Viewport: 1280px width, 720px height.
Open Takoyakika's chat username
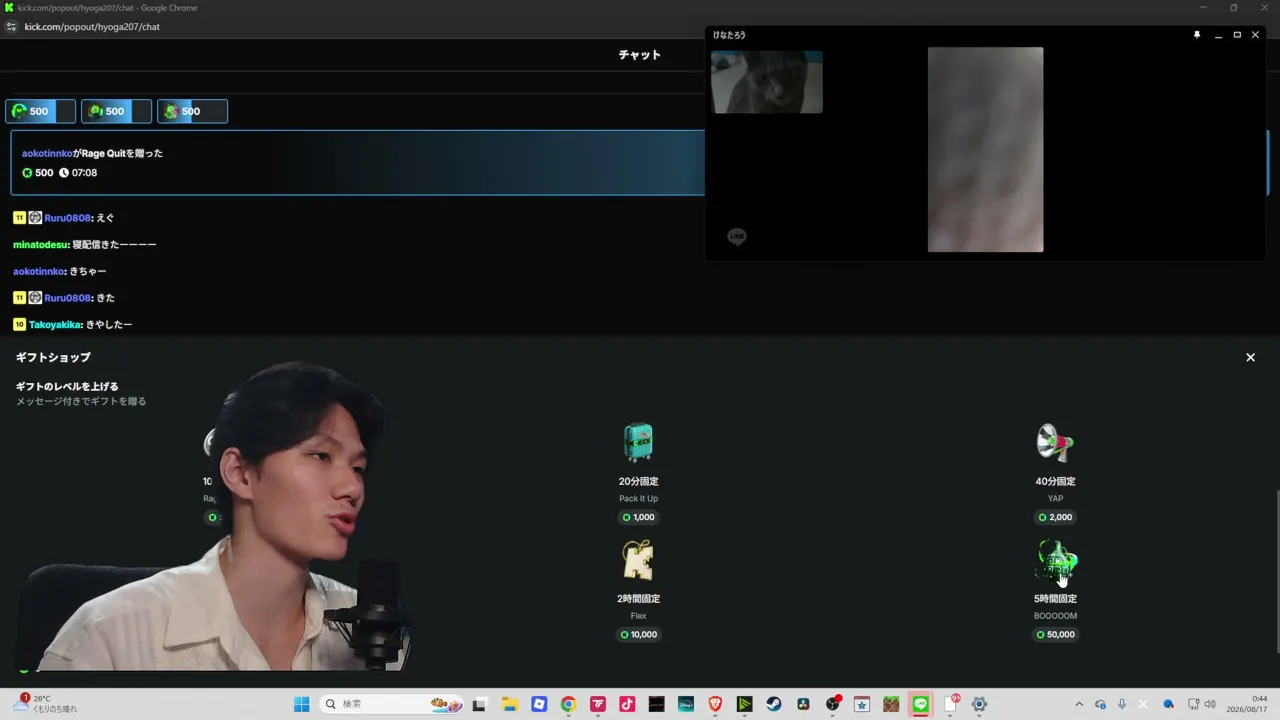(x=56, y=324)
